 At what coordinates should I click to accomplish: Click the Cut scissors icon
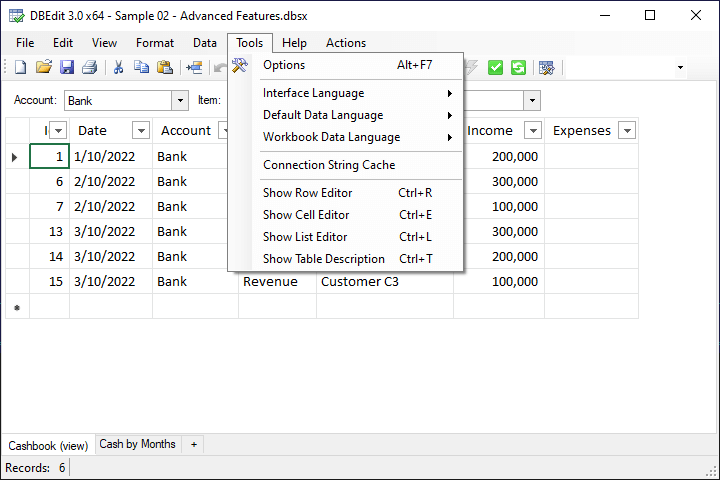[x=118, y=67]
